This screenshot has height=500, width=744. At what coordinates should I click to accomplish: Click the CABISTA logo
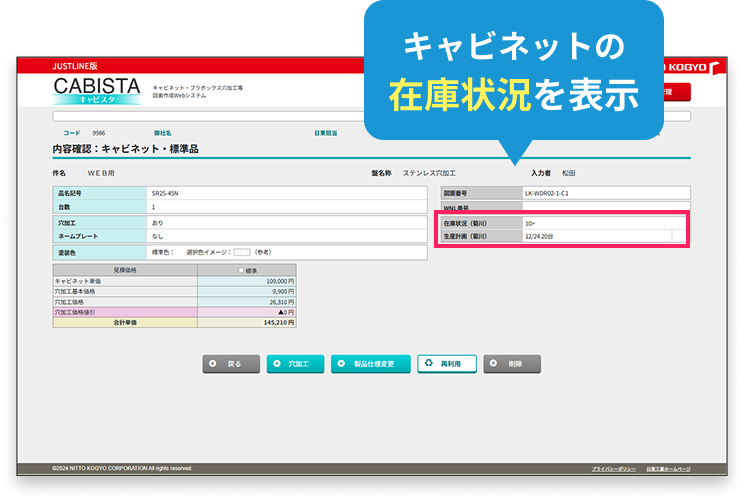click(97, 91)
